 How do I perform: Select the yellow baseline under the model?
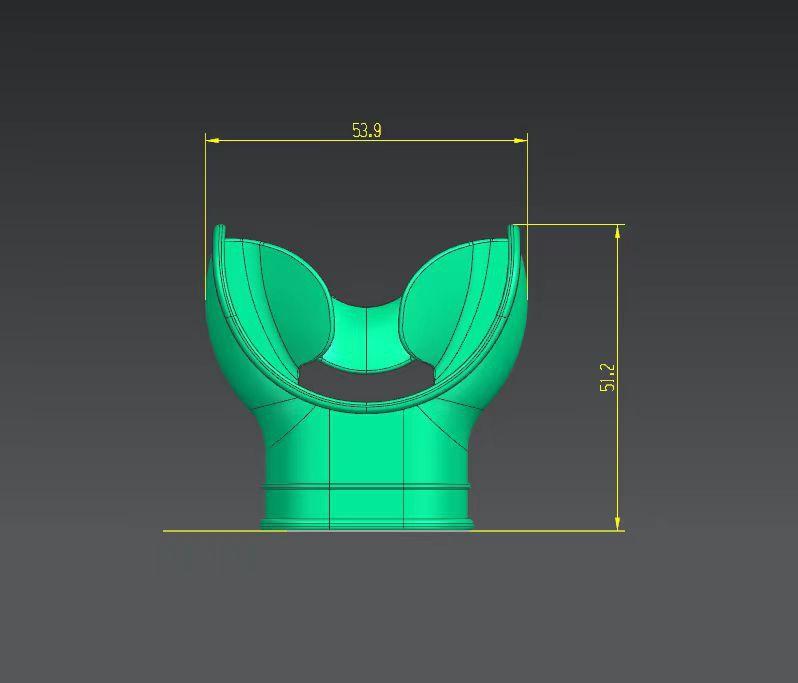(x=393, y=531)
